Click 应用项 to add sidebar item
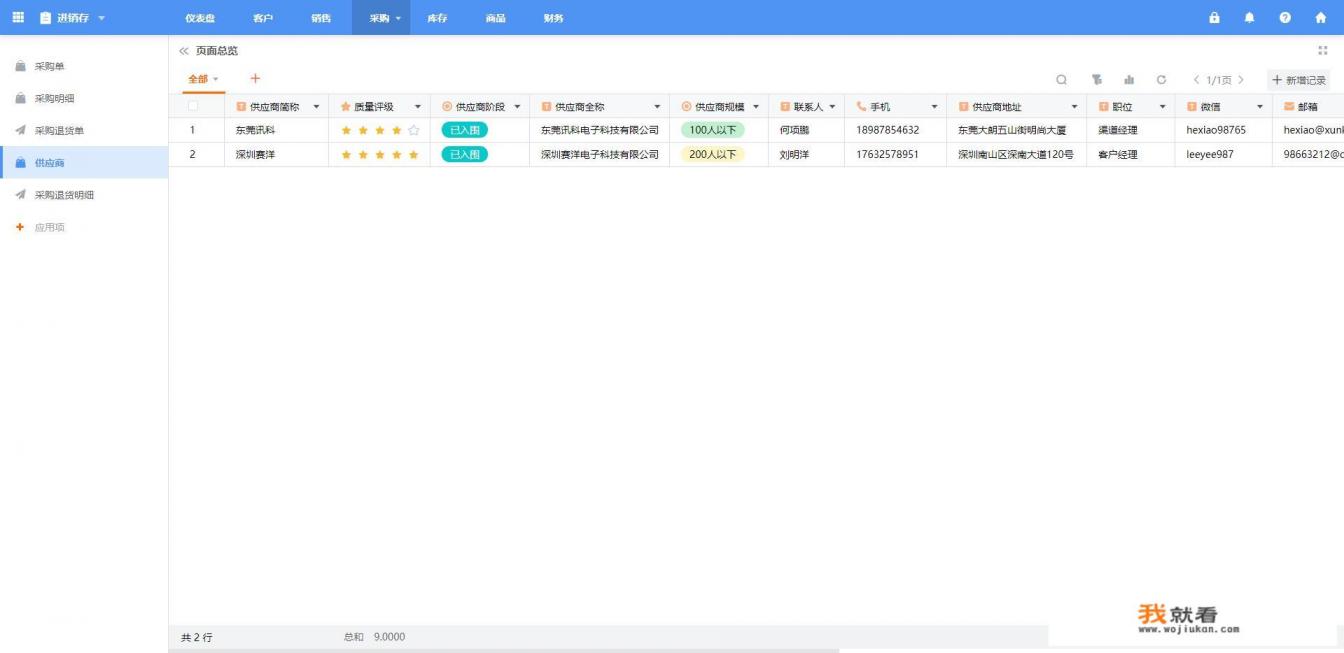This screenshot has width=1344, height=653. (49, 227)
